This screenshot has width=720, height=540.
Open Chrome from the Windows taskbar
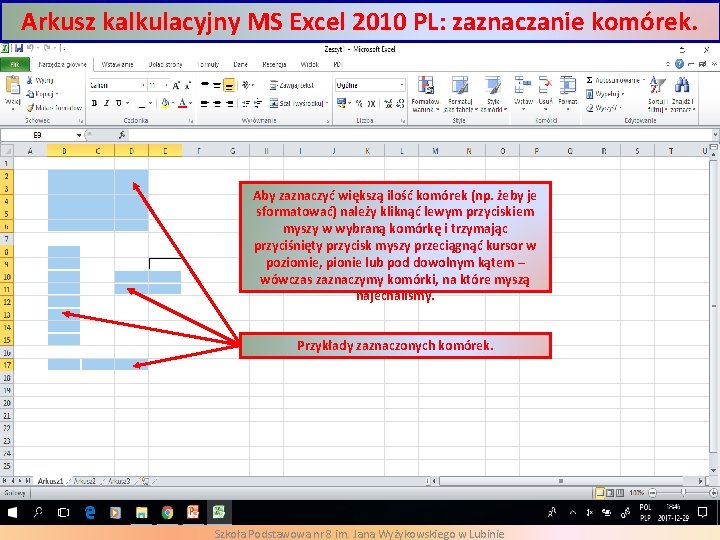click(168, 512)
